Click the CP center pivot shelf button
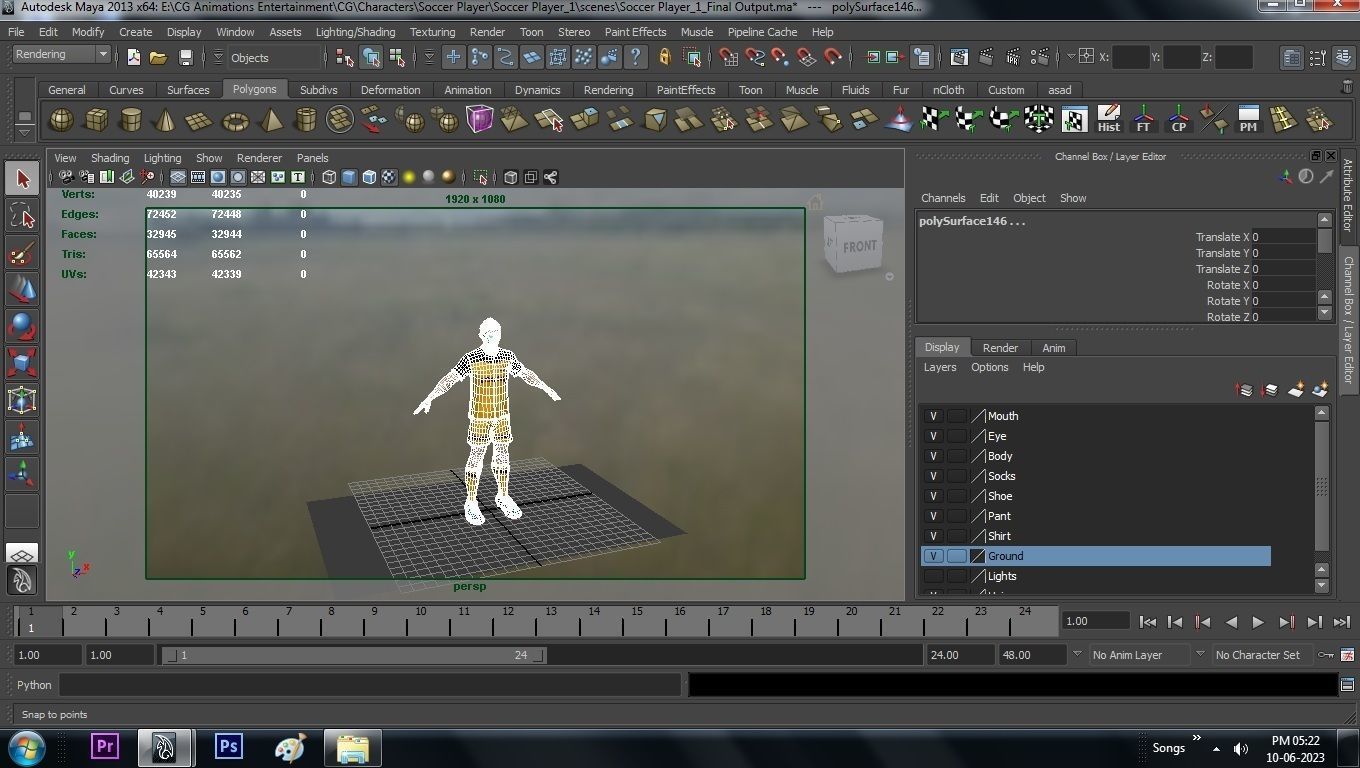The image size is (1360, 768). (1179, 120)
